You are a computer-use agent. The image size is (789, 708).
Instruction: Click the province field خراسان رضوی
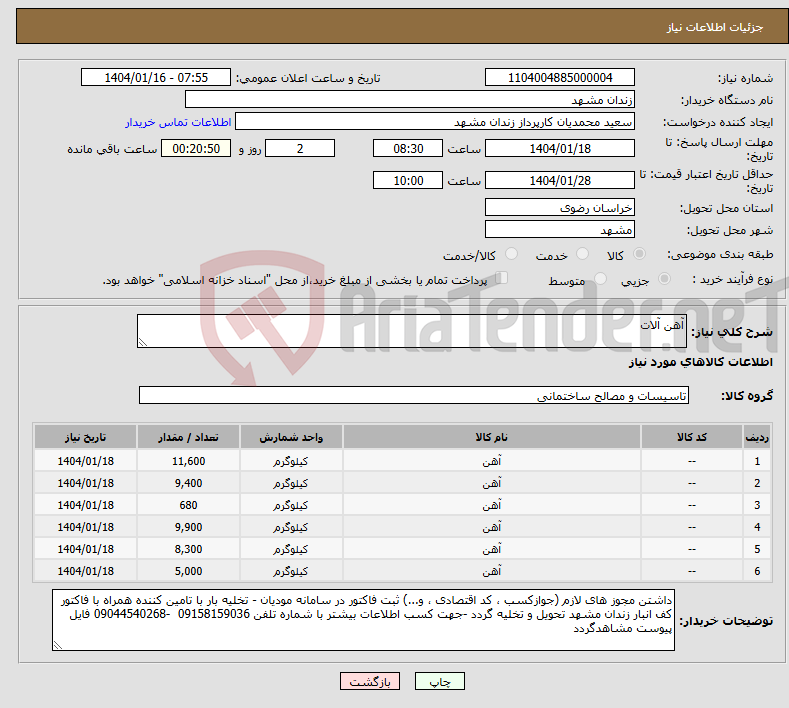tap(560, 207)
